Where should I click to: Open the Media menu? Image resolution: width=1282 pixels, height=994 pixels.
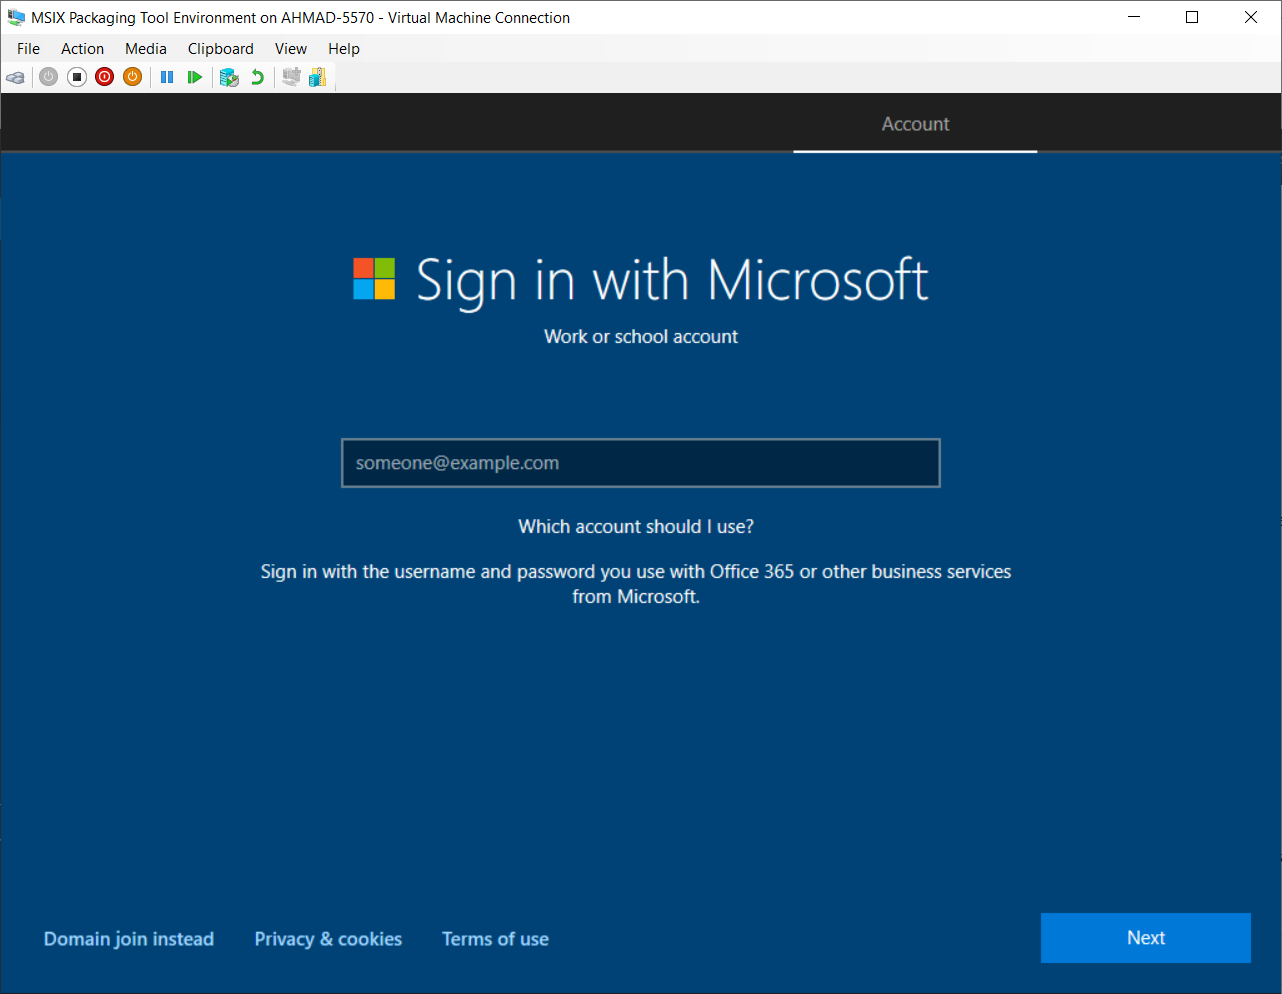coord(146,48)
